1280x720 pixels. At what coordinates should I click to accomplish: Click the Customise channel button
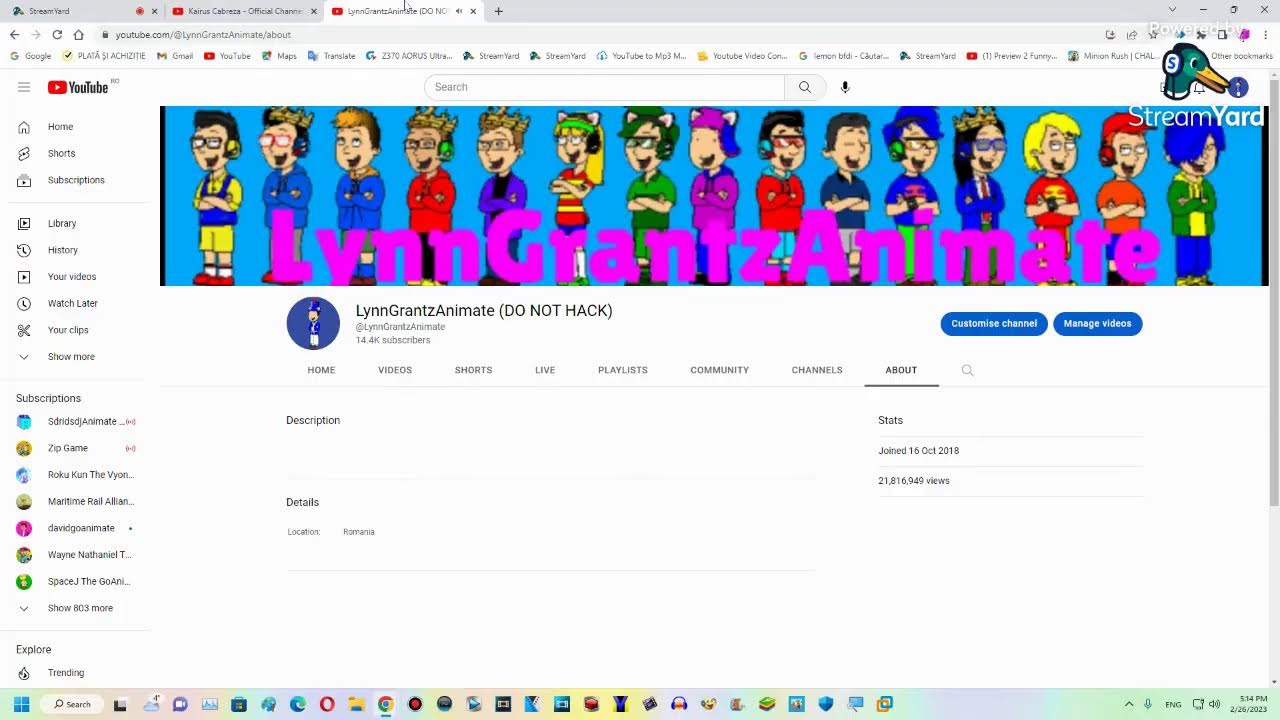click(x=994, y=324)
